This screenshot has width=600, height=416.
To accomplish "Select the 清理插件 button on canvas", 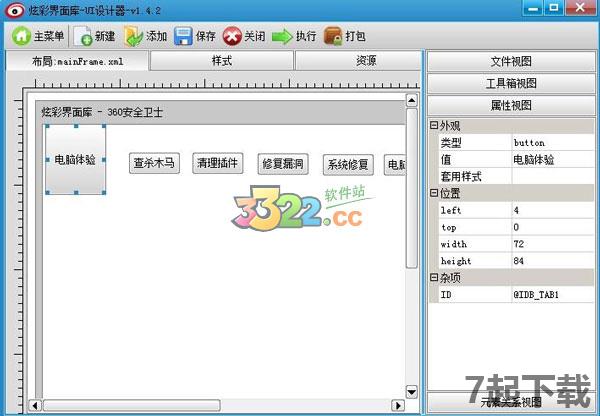I will pos(218,163).
